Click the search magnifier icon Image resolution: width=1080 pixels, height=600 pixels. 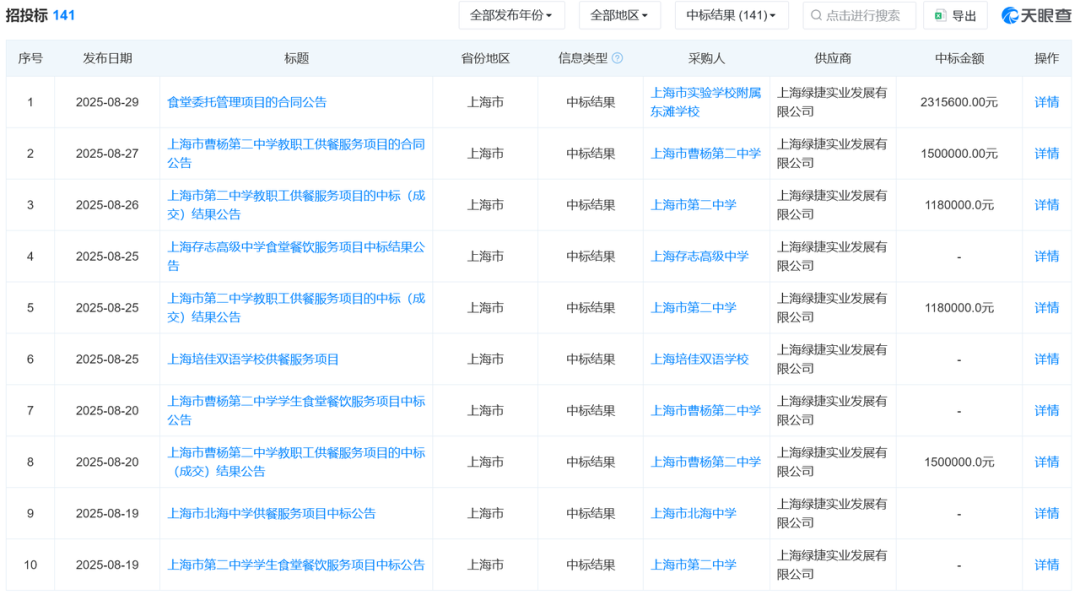coord(816,16)
